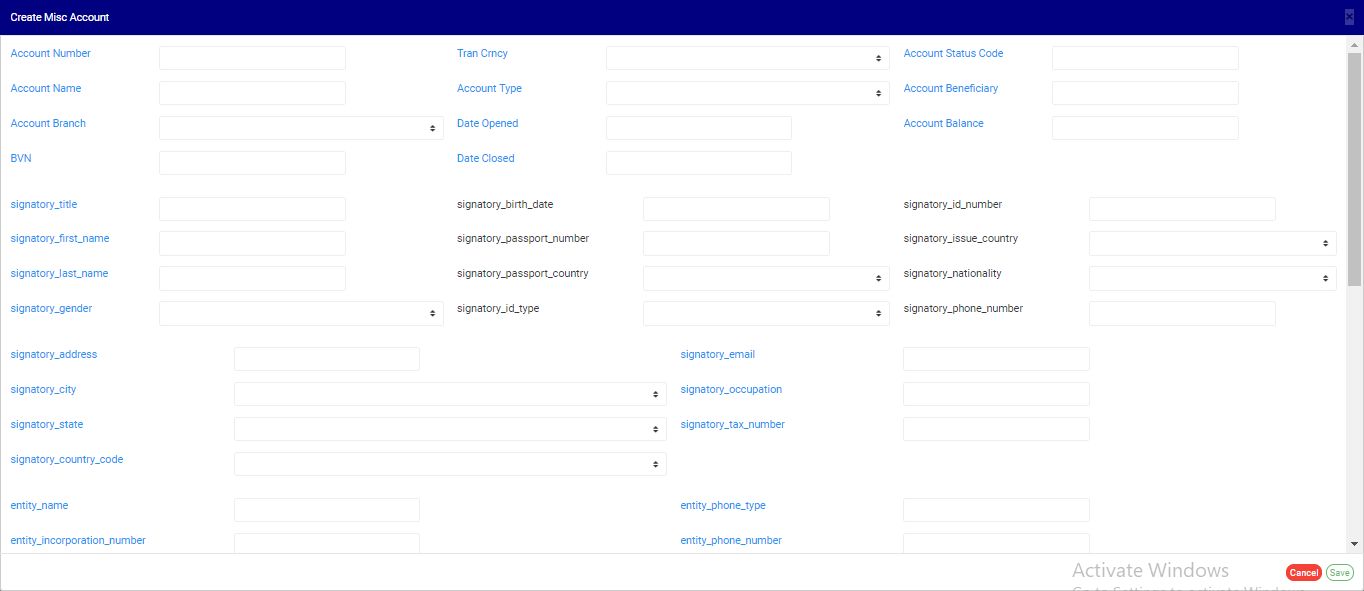
Task: Open the signatory_city dropdown
Action: (450, 394)
